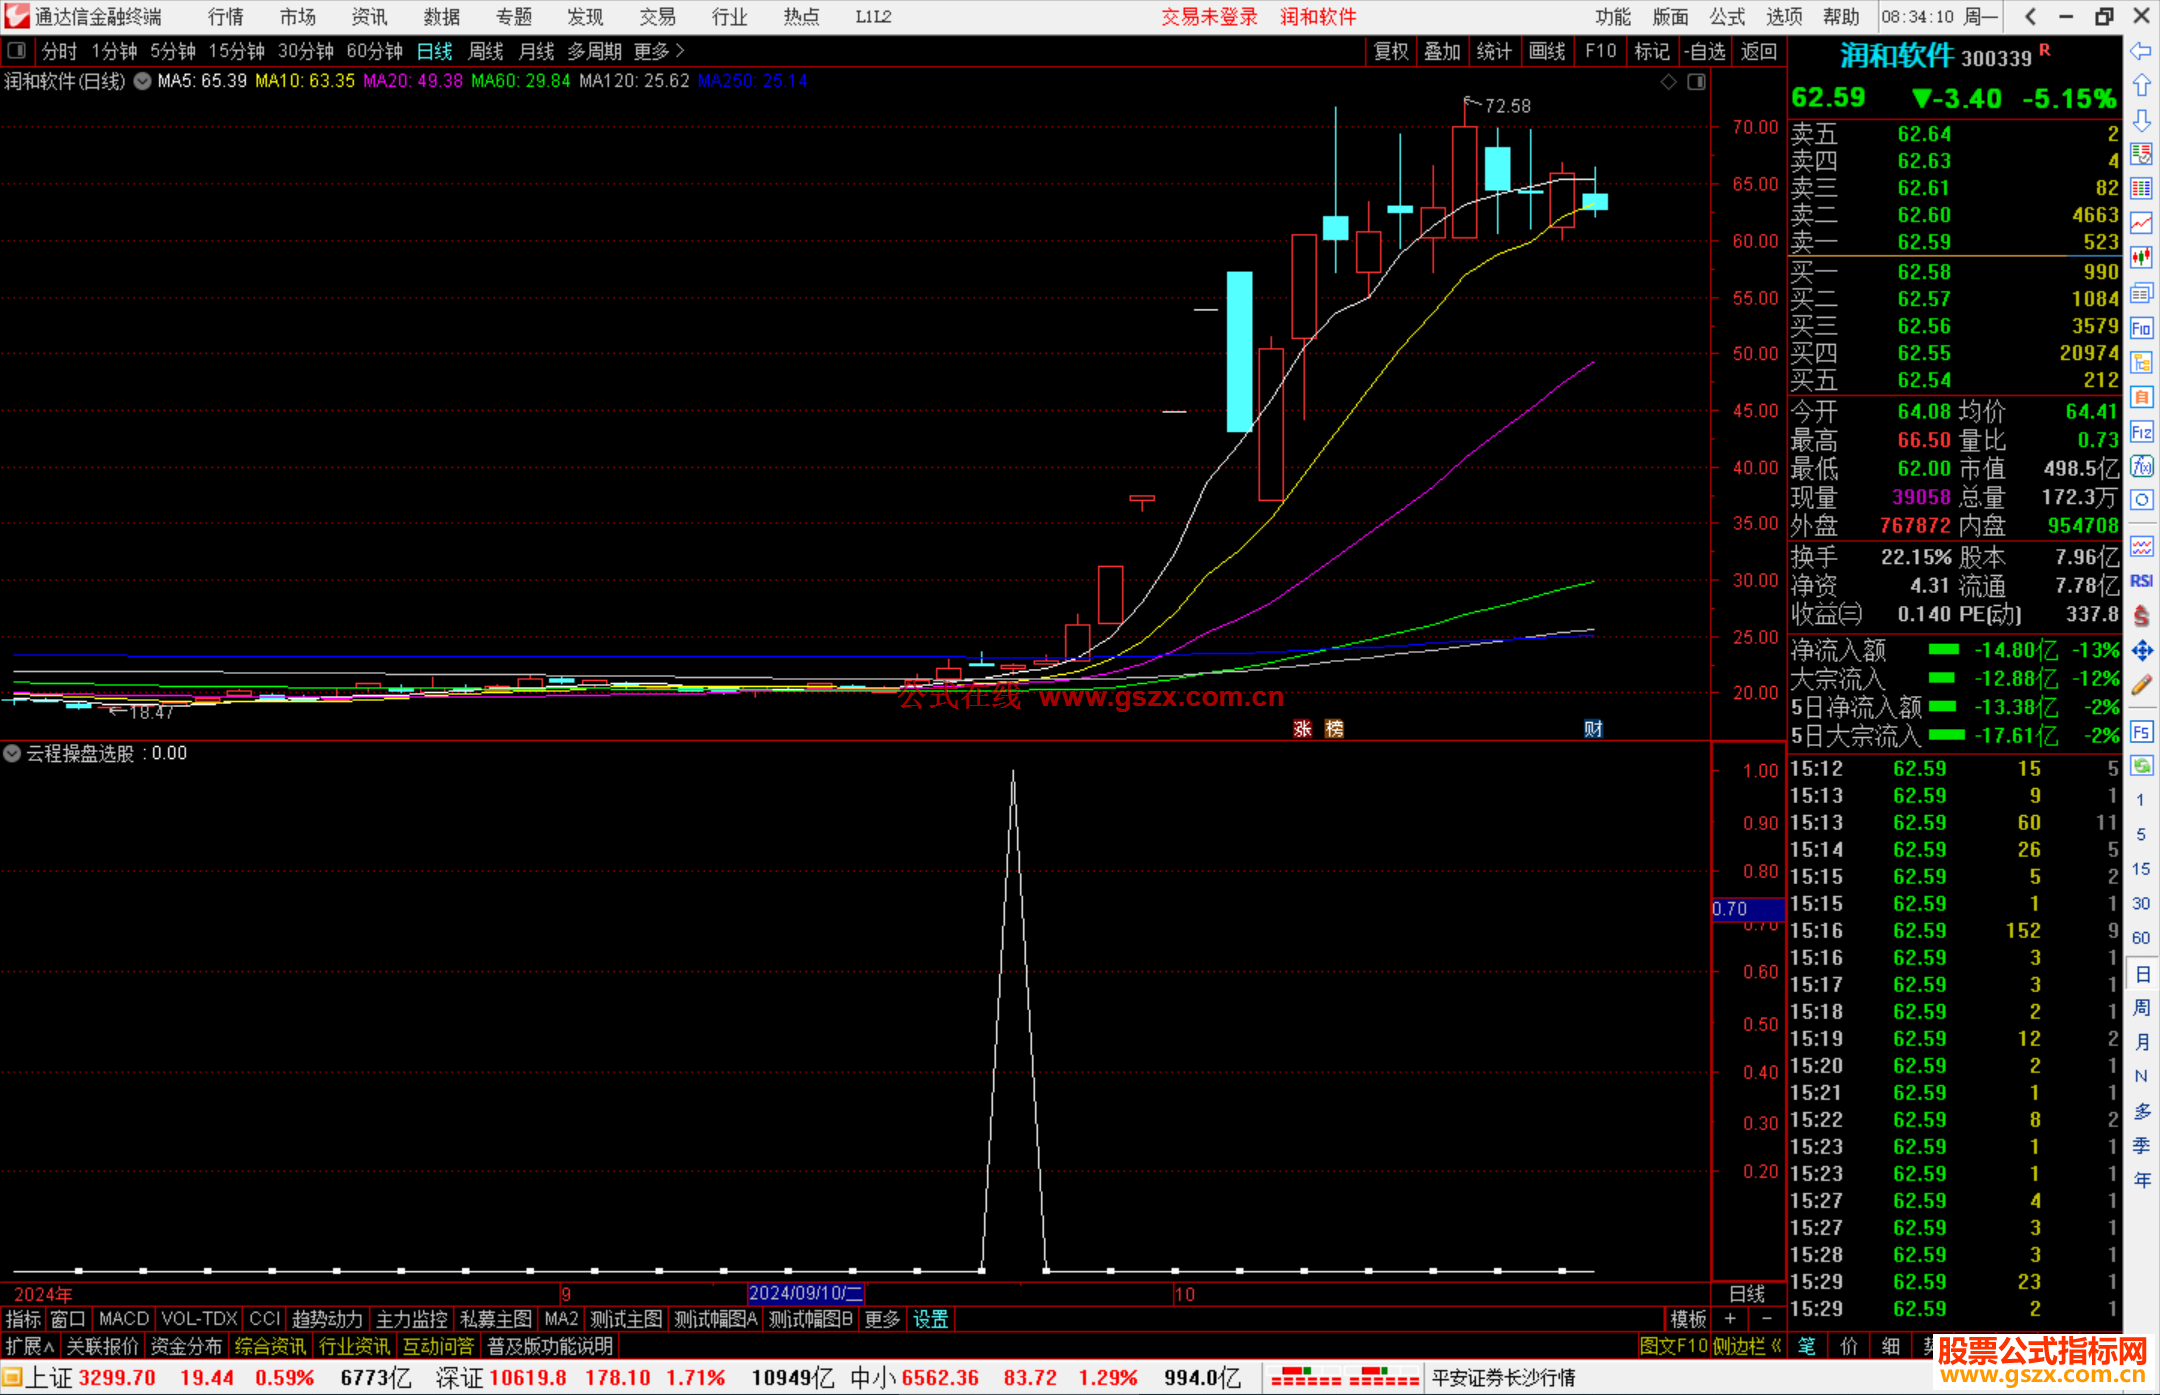Open the -自选 watchlist dropdown

pos(1704,51)
